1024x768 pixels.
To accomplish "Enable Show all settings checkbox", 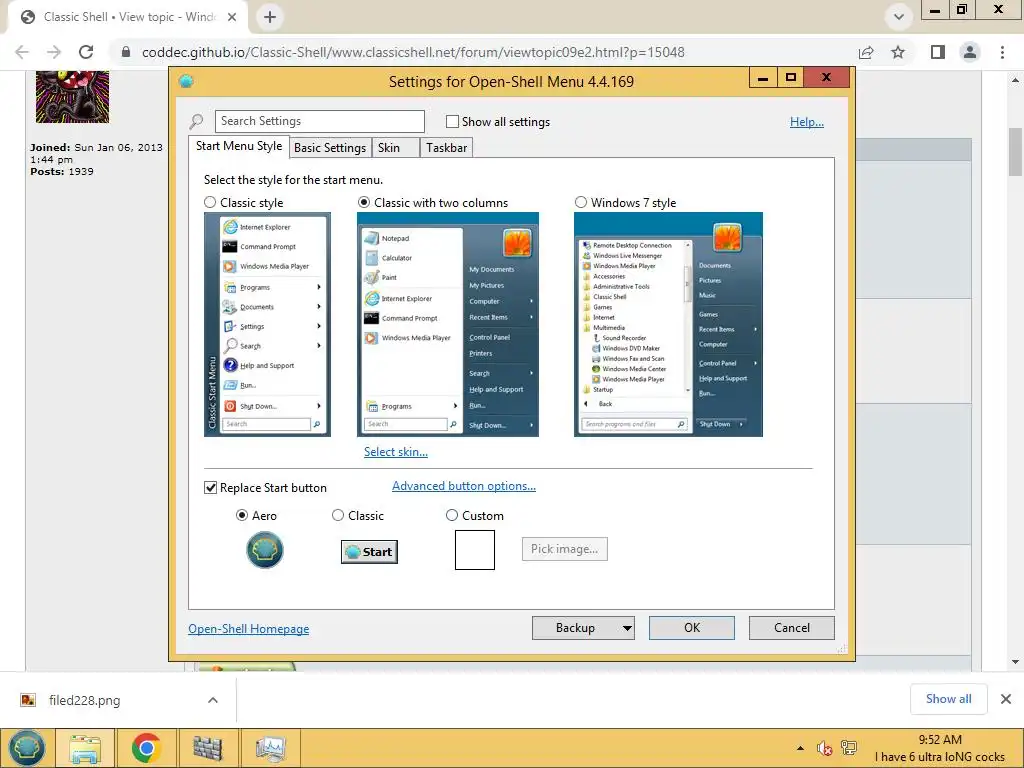I will (x=452, y=121).
